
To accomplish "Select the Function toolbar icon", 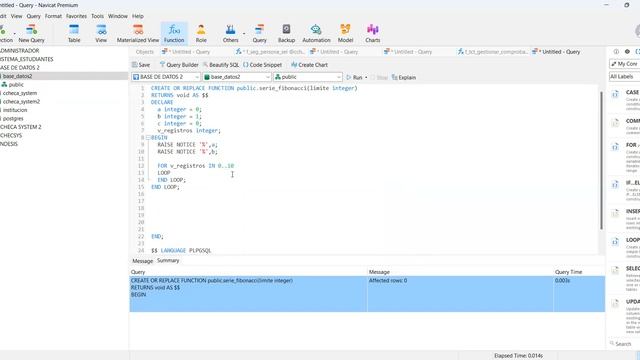I will click(174, 33).
